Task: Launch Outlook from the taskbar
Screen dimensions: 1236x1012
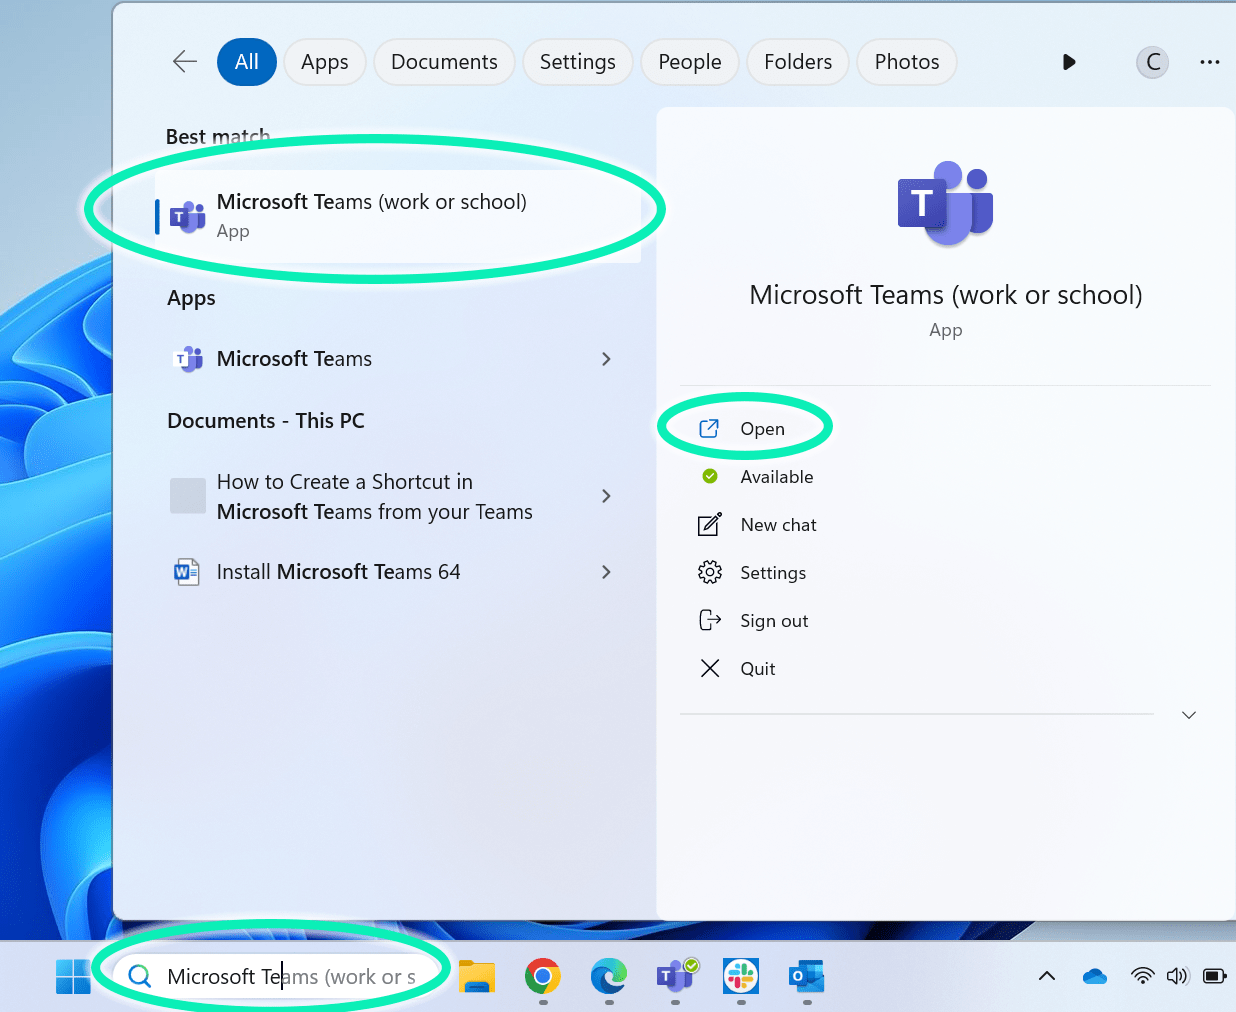Action: [806, 976]
